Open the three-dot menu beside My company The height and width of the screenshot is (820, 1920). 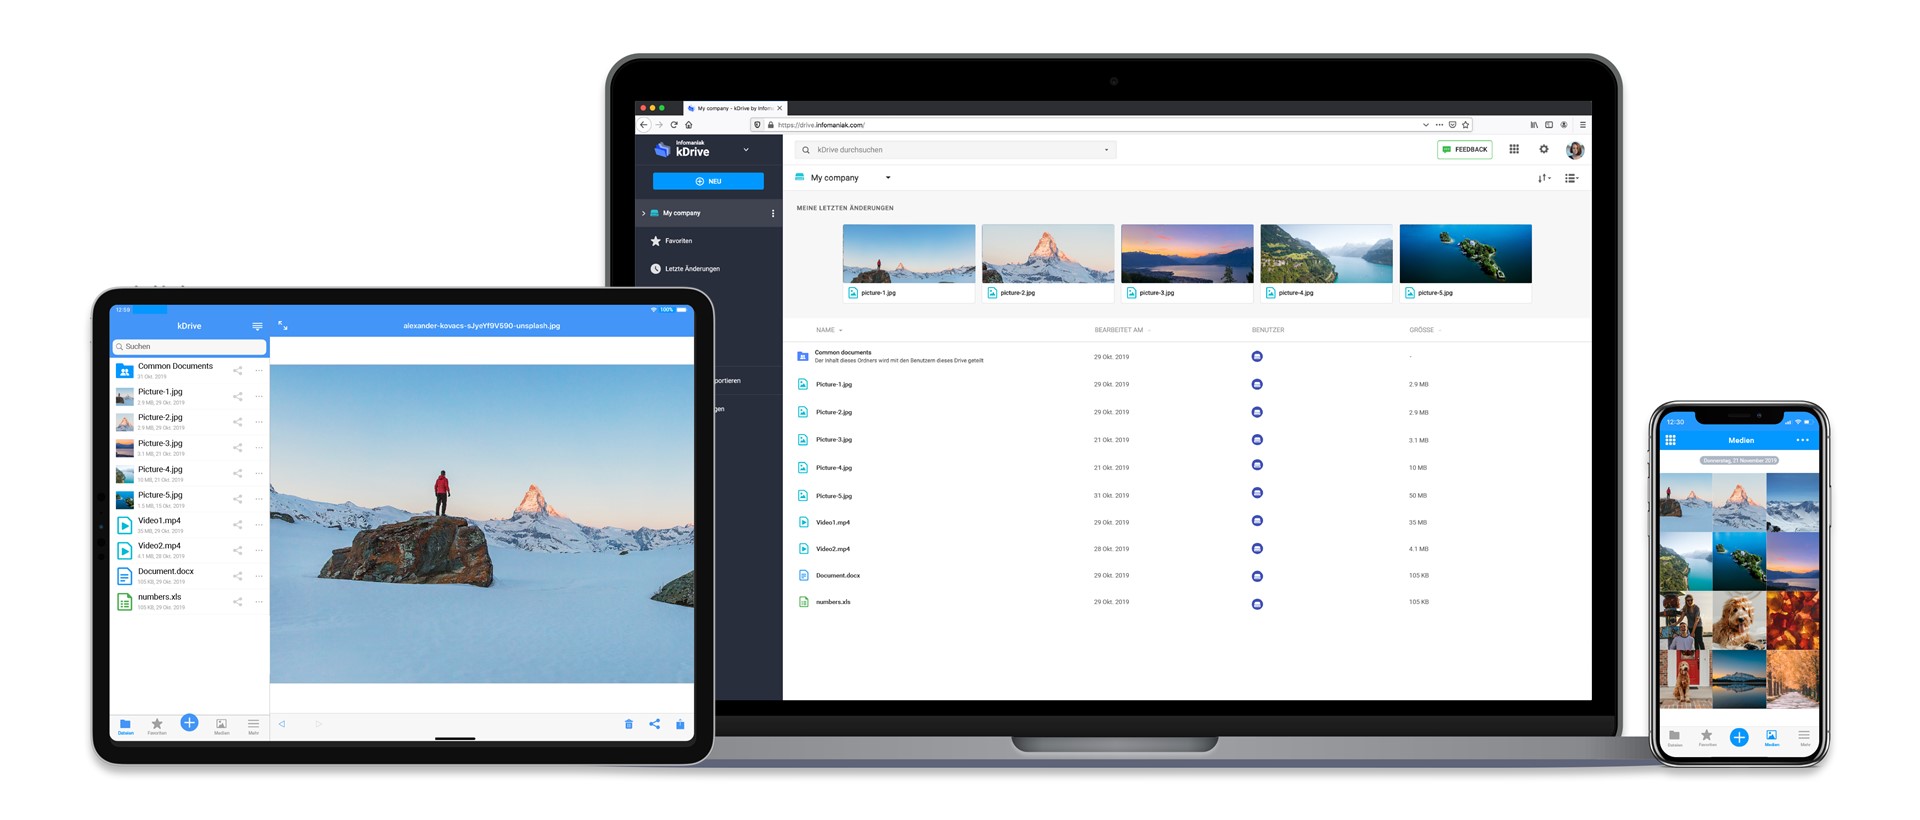[773, 213]
